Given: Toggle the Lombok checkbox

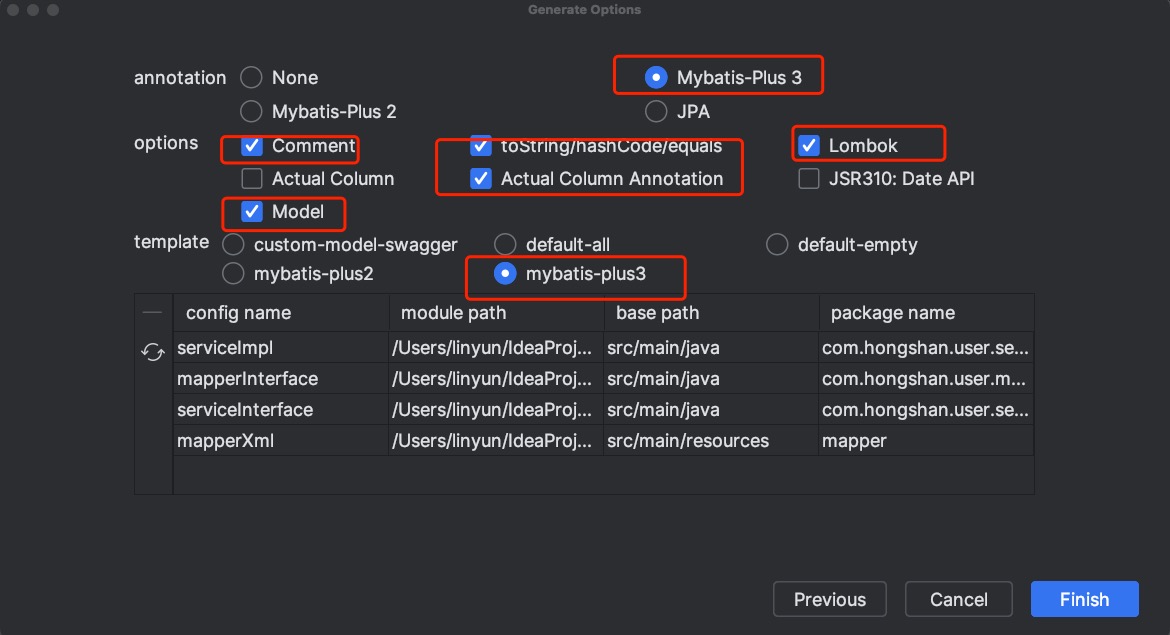Looking at the screenshot, I should (x=809, y=146).
